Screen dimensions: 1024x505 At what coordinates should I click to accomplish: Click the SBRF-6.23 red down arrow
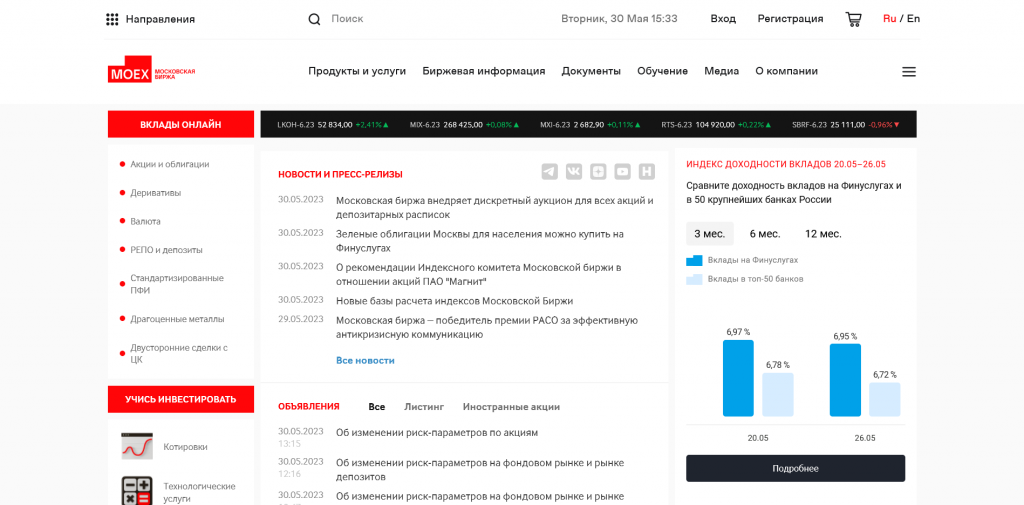point(897,124)
